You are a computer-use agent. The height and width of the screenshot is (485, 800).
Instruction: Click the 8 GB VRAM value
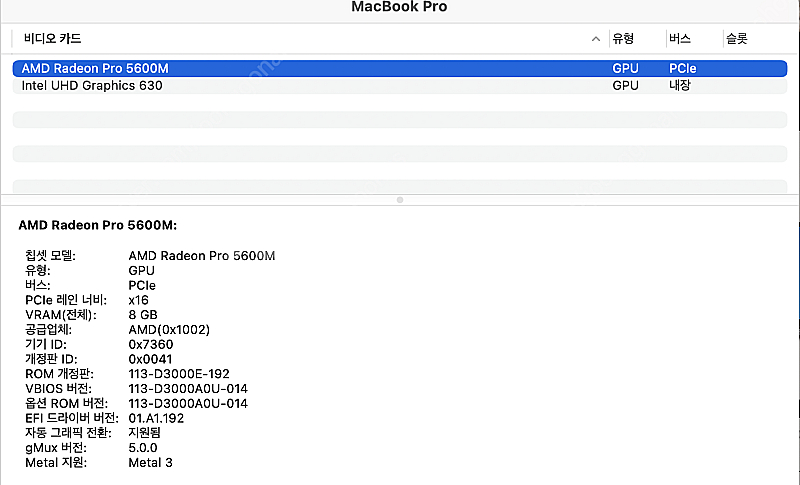143,315
